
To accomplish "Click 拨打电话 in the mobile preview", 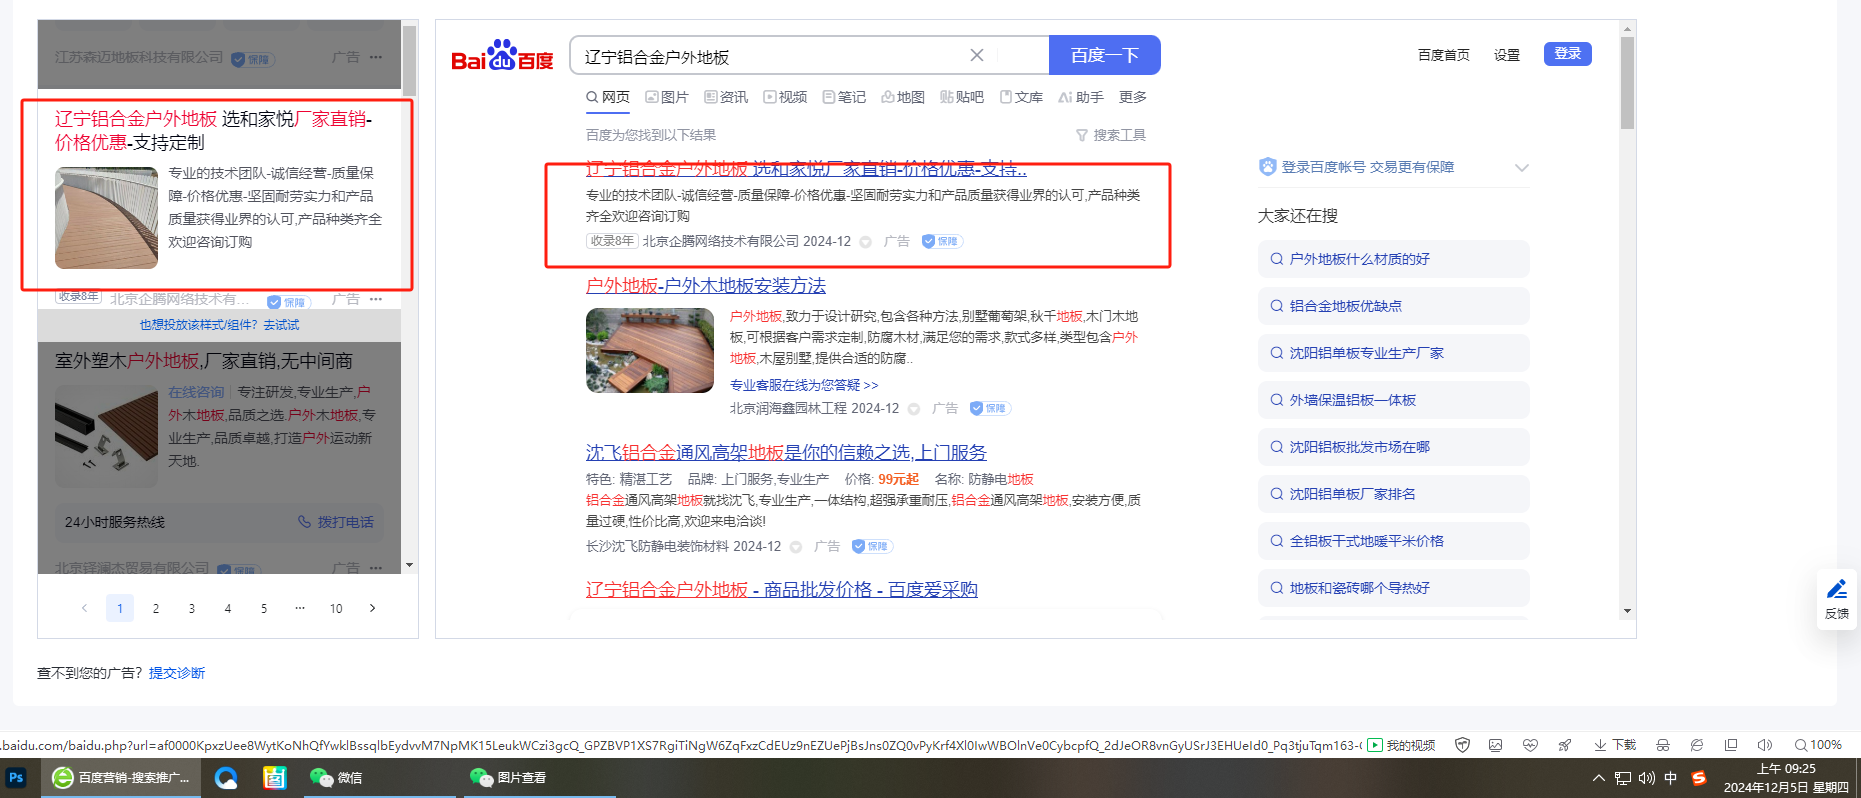I will coord(336,522).
